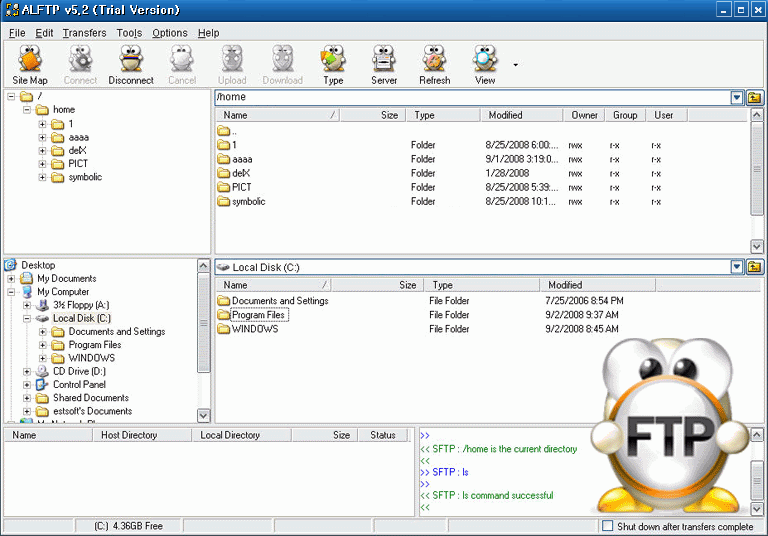The height and width of the screenshot is (536, 768).
Task: Open the Server toolbar icon
Action: 384,65
